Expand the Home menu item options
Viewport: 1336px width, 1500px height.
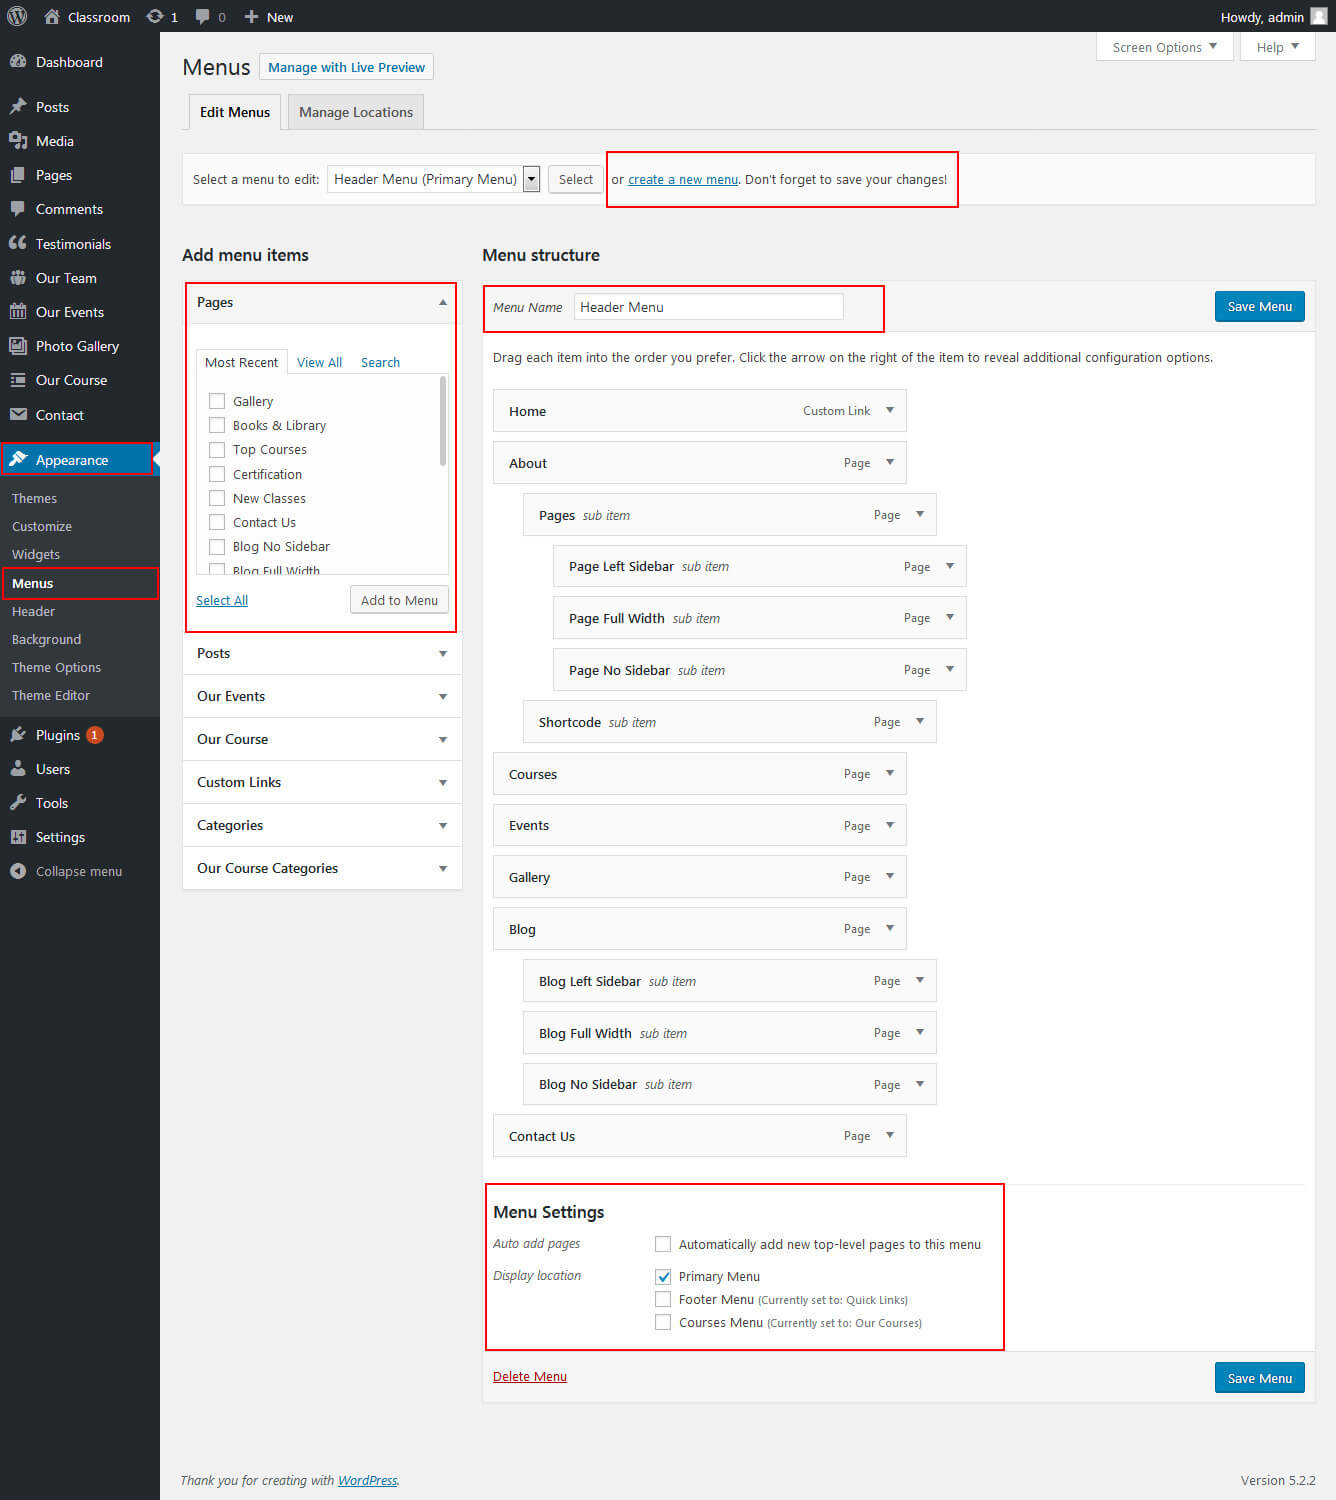889,411
